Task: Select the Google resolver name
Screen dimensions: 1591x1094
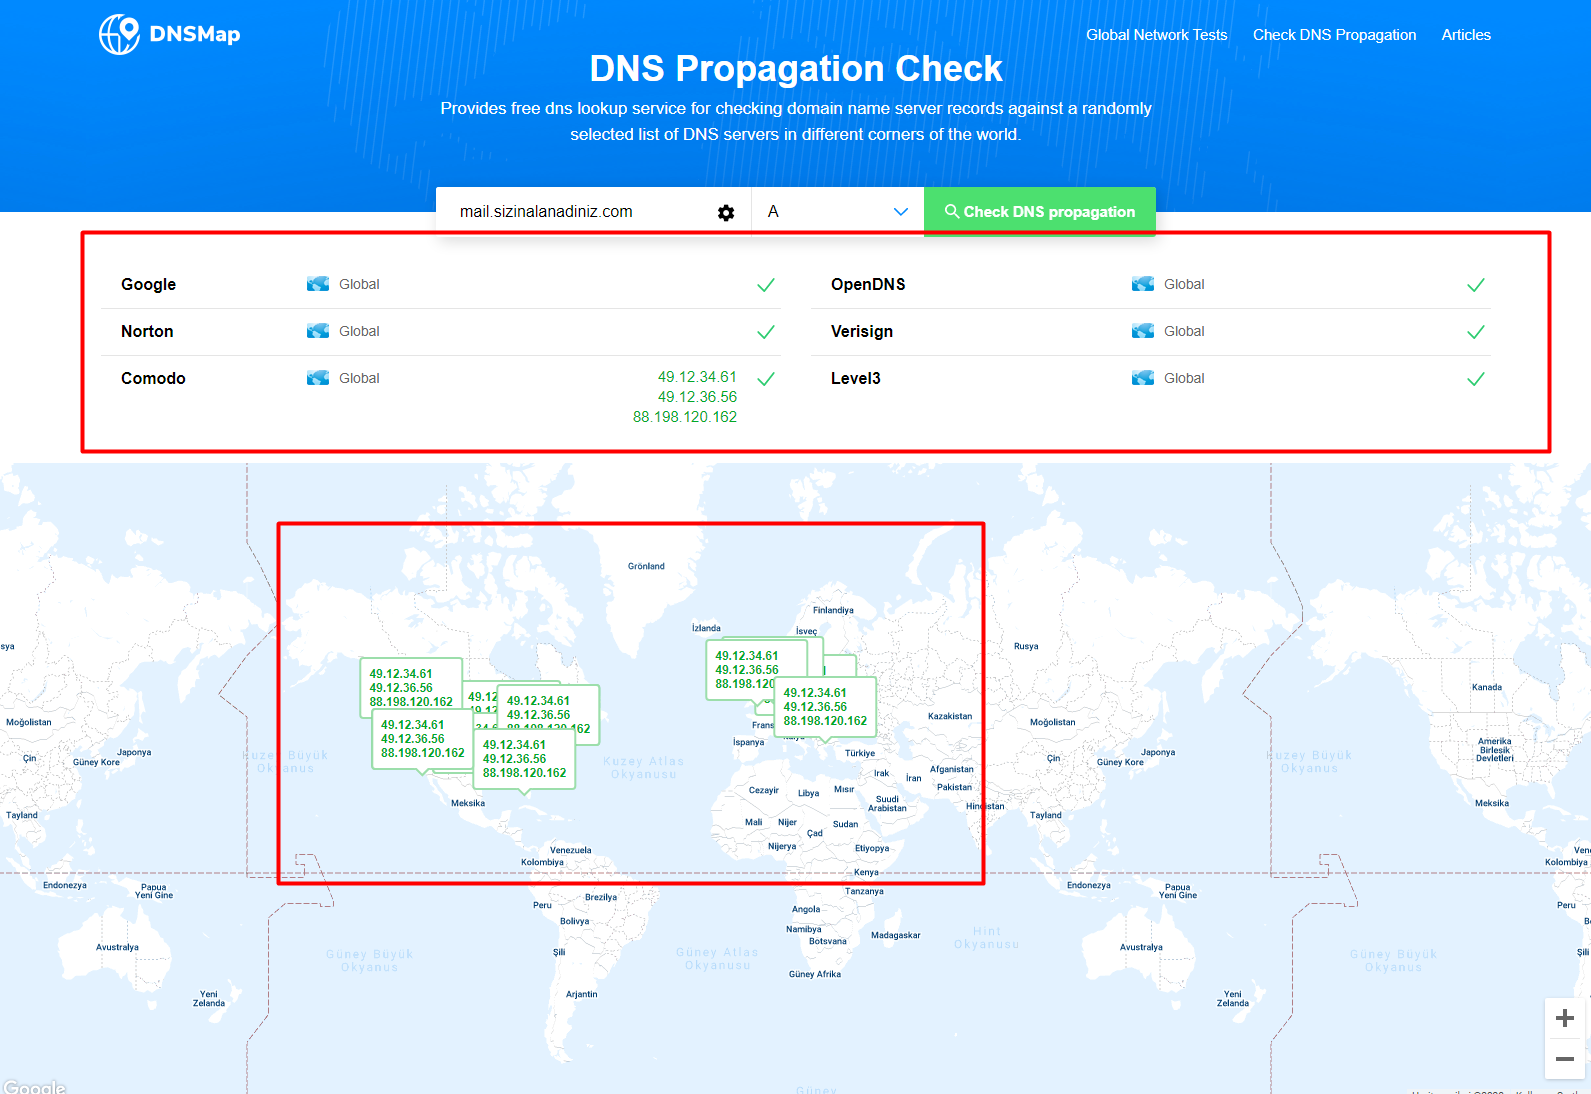Action: coord(149,284)
